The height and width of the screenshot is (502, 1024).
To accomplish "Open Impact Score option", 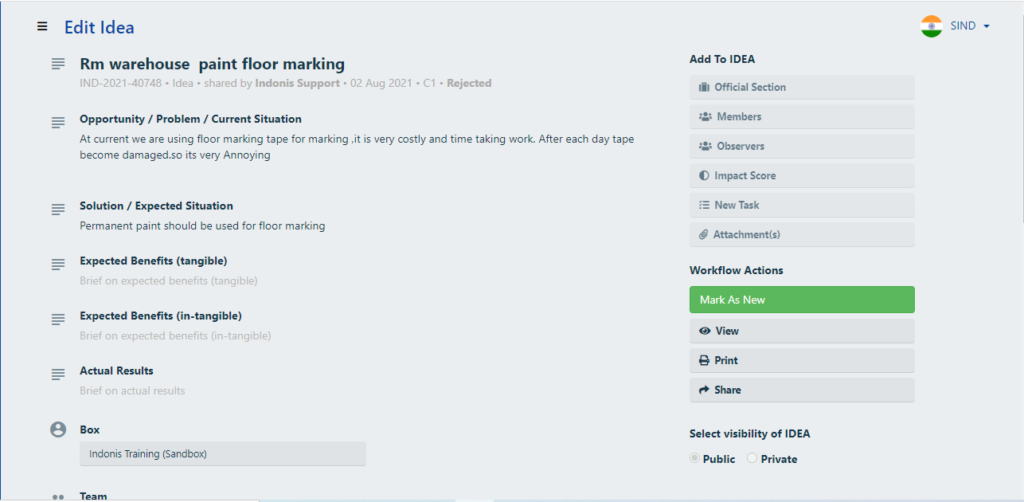I will pyautogui.click(x=802, y=176).
